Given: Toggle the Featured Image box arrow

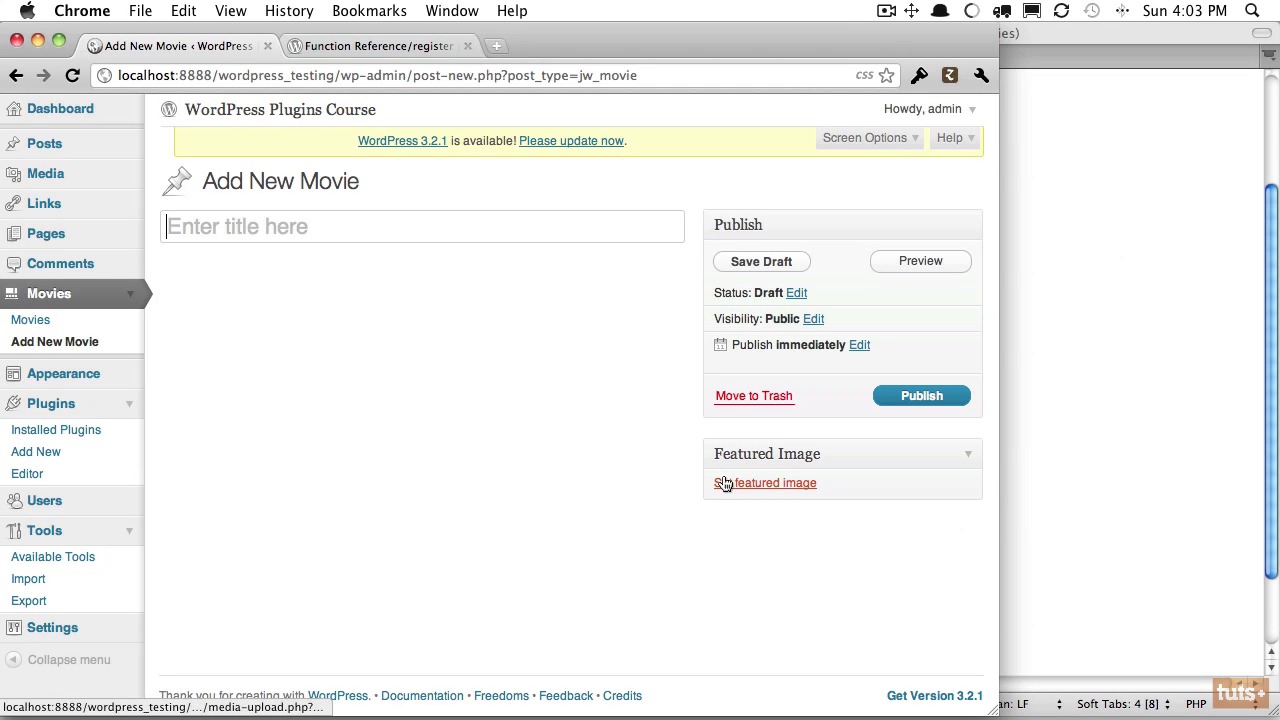Looking at the screenshot, I should 968,455.
